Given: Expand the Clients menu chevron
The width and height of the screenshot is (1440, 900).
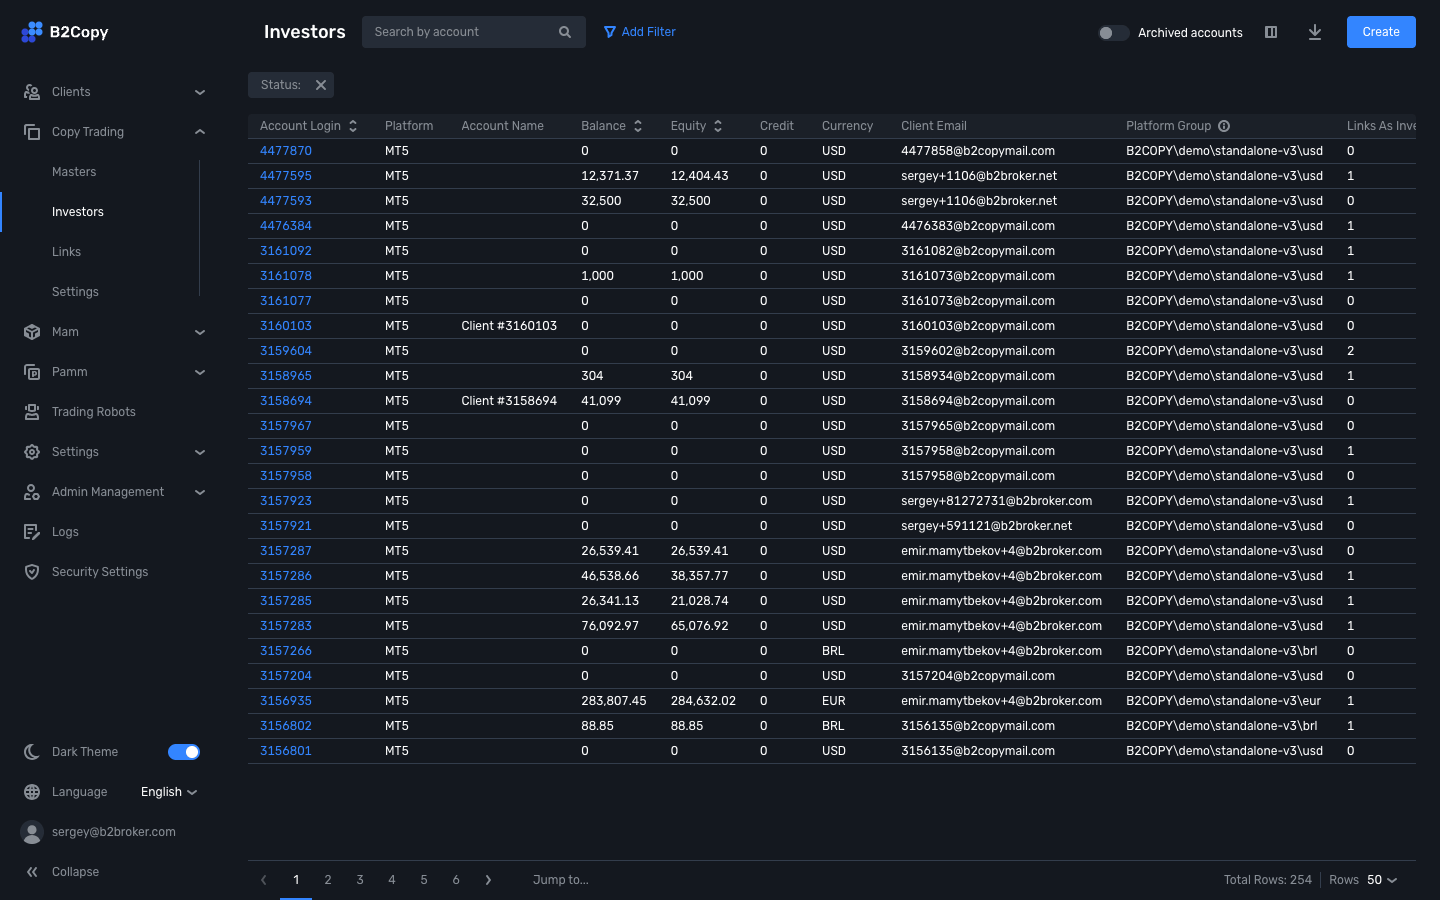Looking at the screenshot, I should [x=200, y=92].
